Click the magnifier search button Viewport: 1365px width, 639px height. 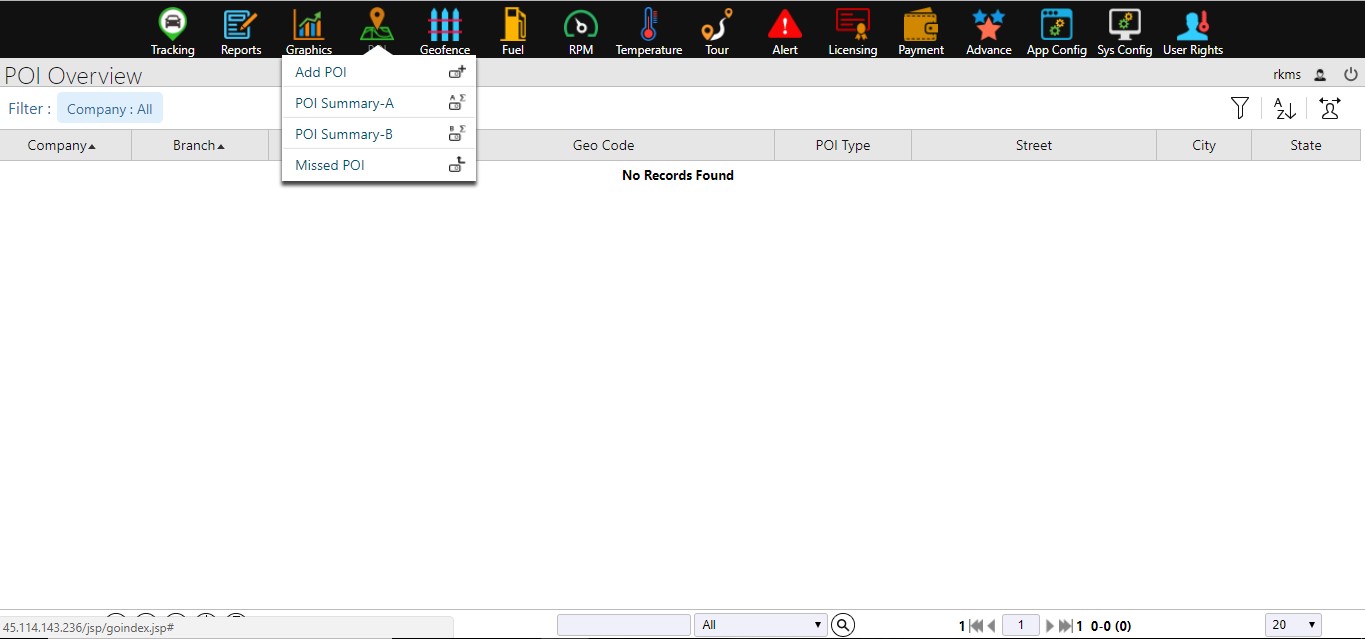coord(844,625)
